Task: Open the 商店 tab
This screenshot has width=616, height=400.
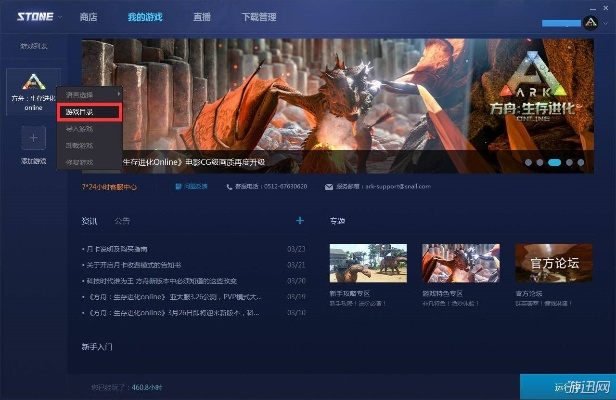Action: pos(88,17)
